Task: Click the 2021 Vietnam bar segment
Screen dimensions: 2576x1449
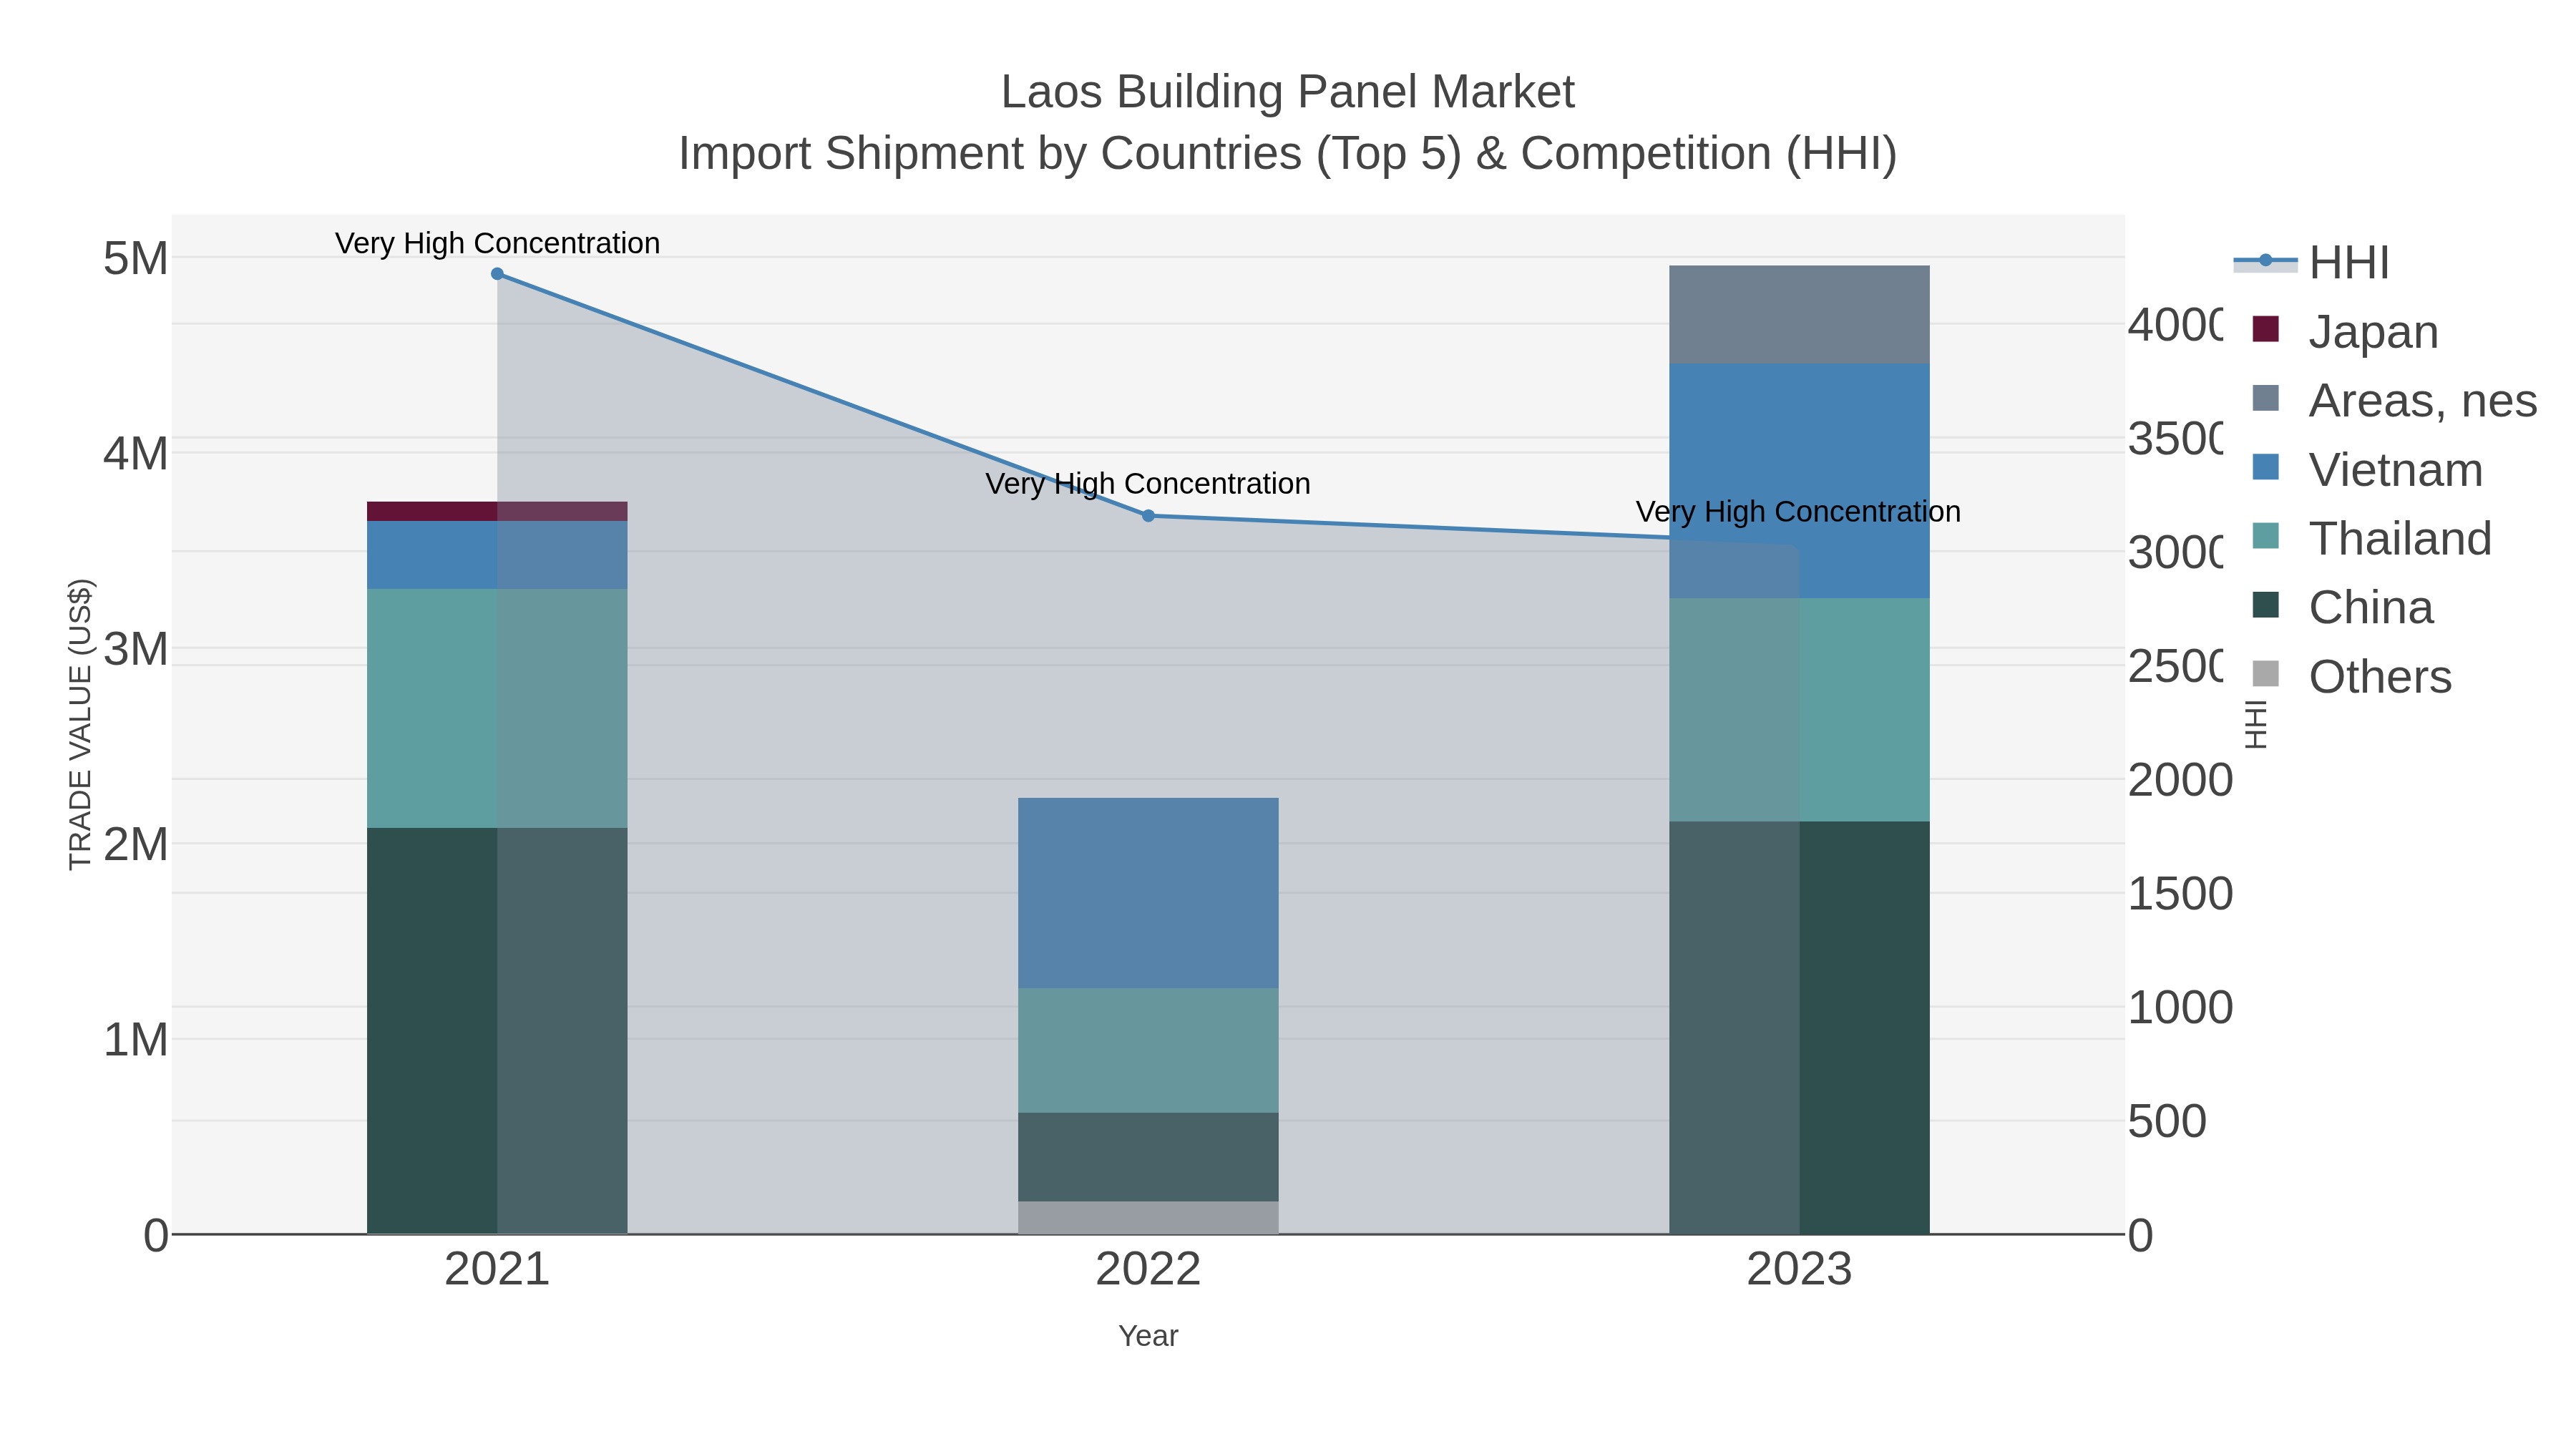Action: (x=497, y=555)
